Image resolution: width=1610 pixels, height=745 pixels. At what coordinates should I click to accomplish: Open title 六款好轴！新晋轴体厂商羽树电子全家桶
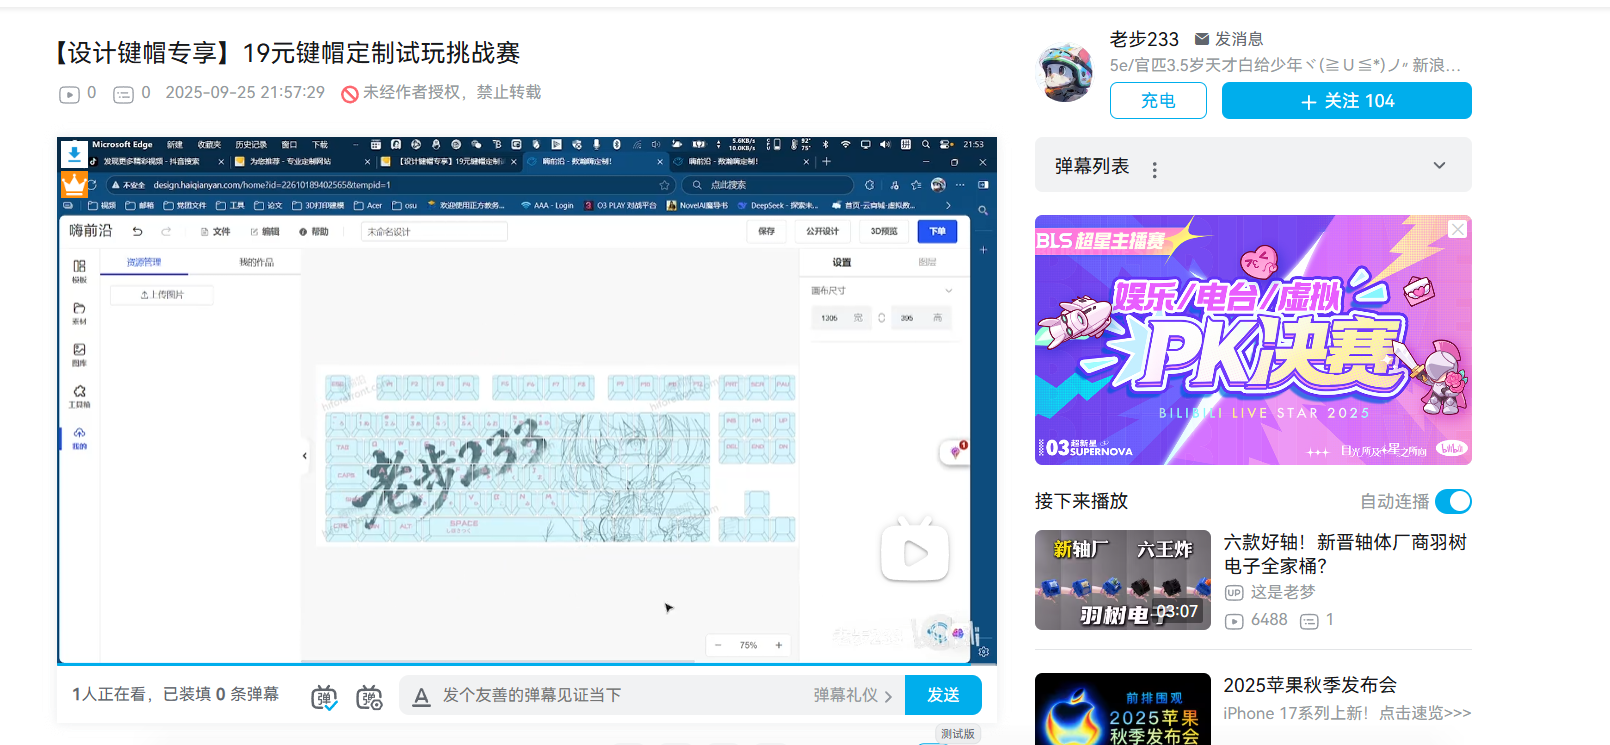click(x=1345, y=554)
